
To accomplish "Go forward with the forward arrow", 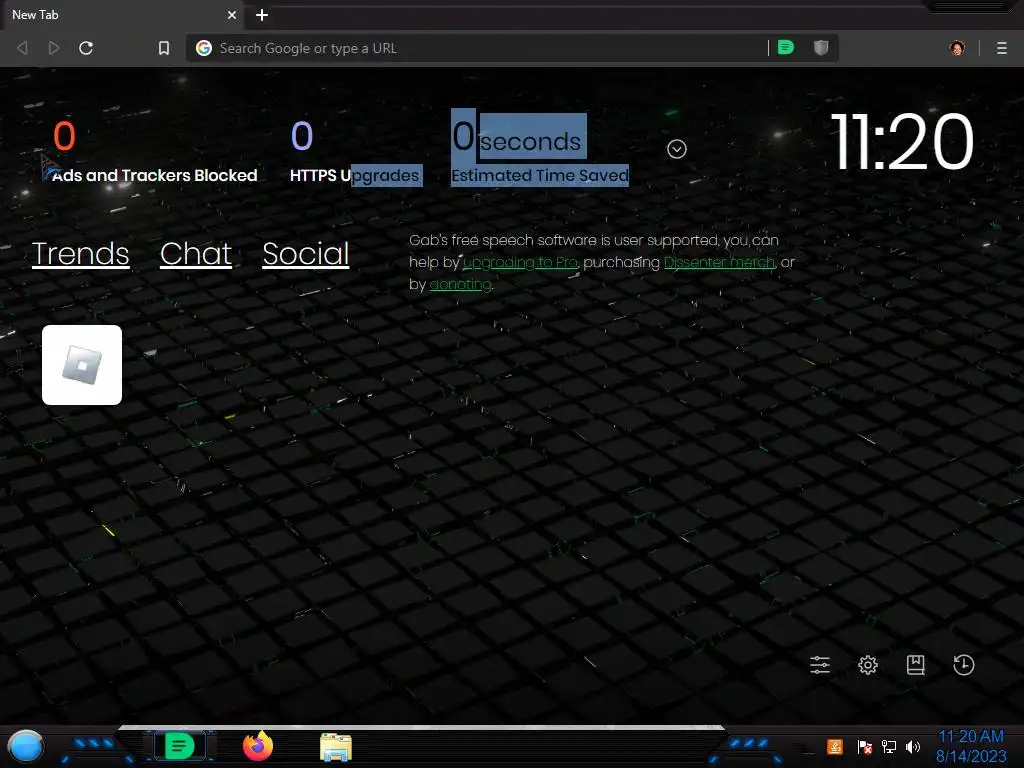I will tap(54, 48).
